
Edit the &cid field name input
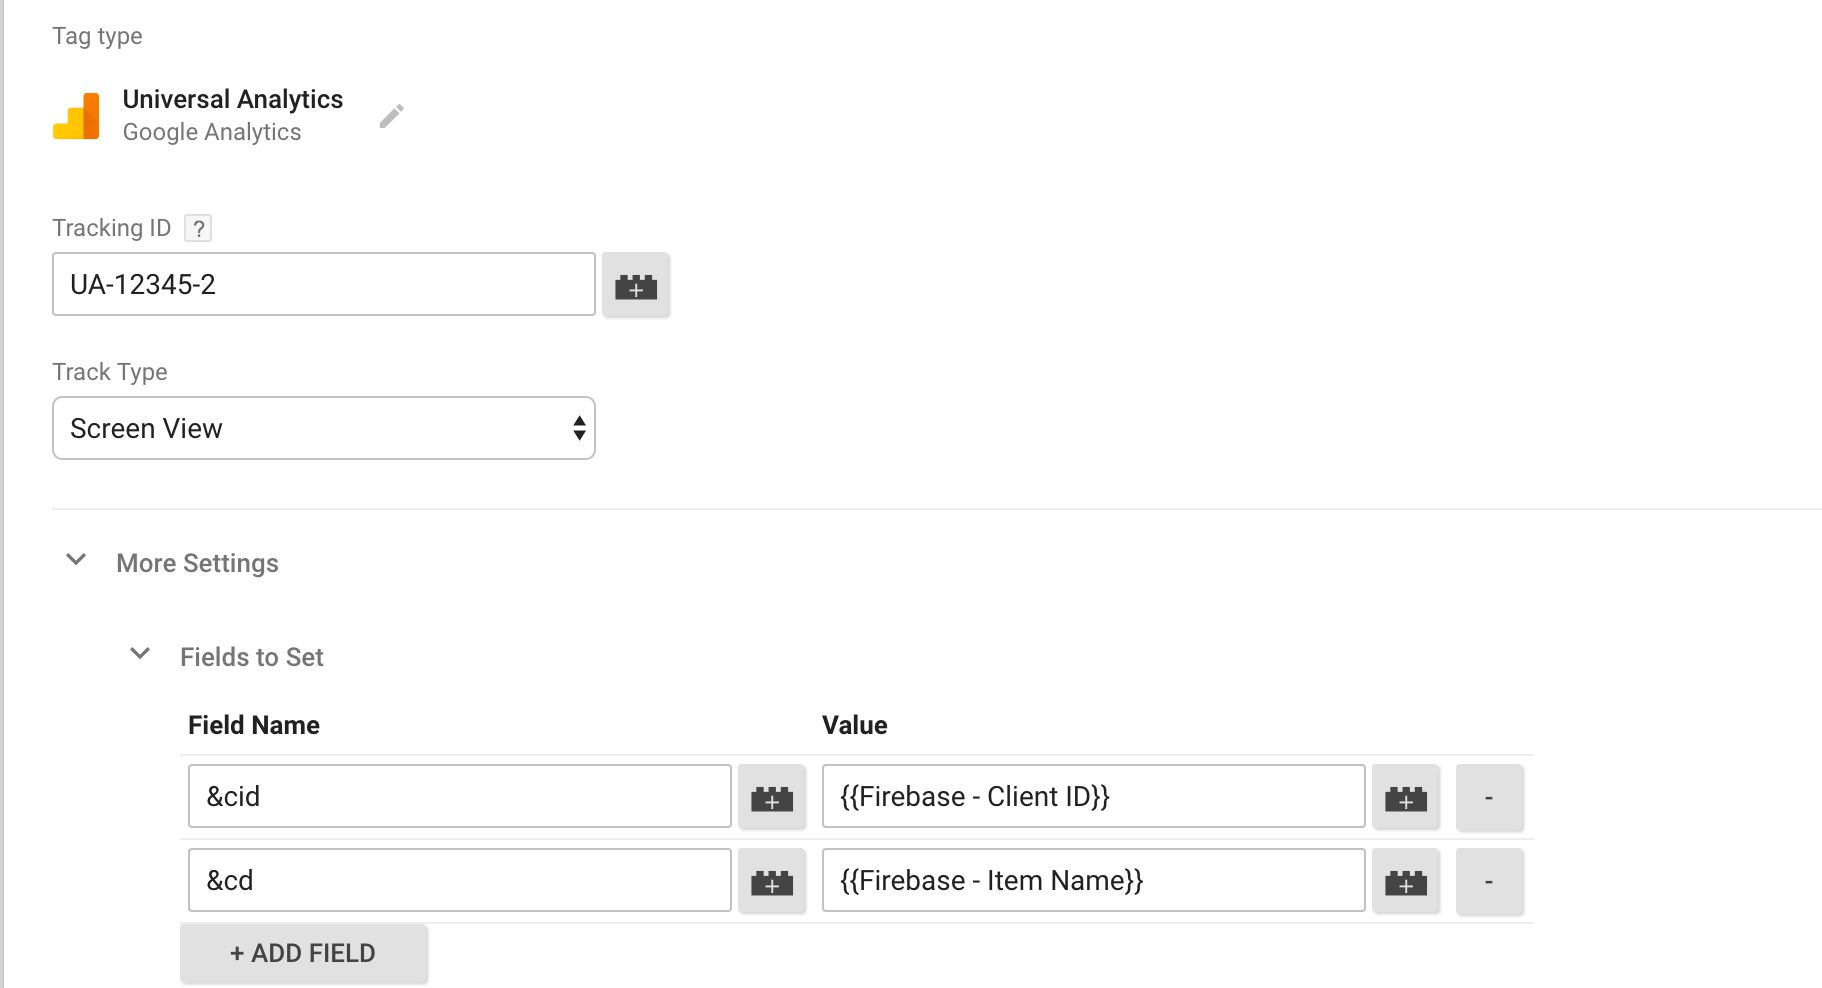coord(460,796)
